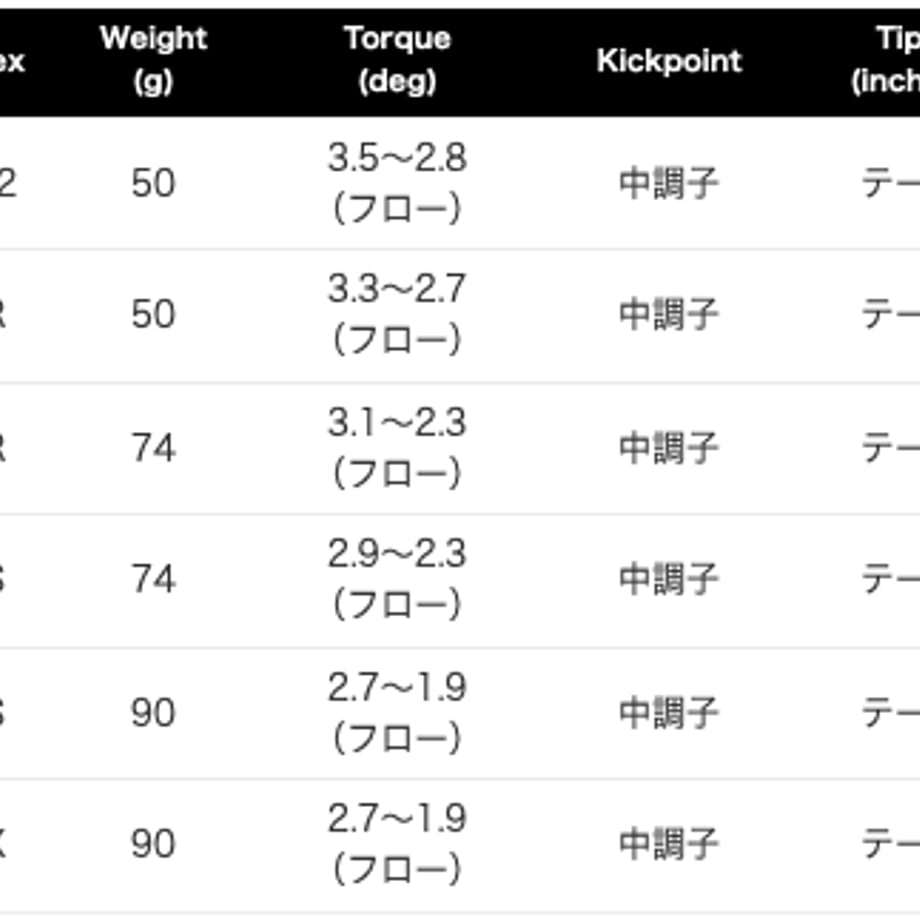The height and width of the screenshot is (920, 920).
Task: Click the second-row weight value 50
Action: (x=153, y=314)
